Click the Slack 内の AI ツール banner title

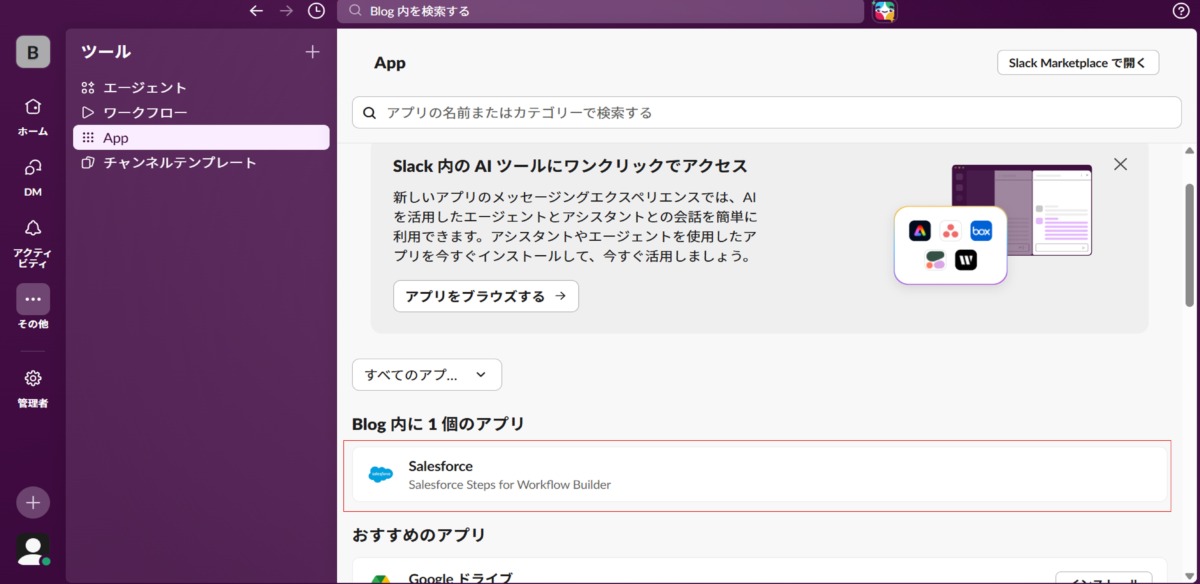(570, 166)
